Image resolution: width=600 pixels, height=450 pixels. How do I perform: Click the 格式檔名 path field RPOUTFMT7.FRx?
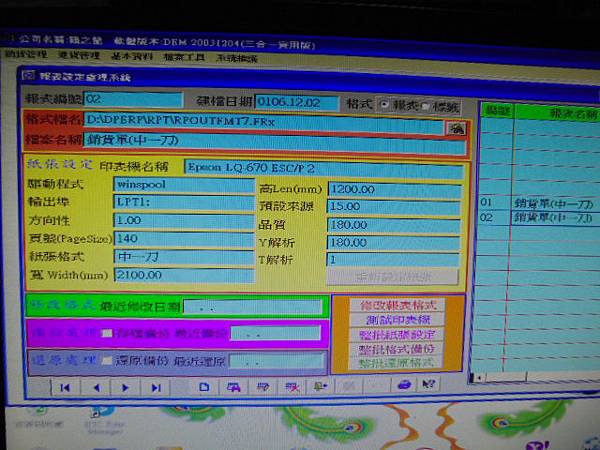[264, 122]
